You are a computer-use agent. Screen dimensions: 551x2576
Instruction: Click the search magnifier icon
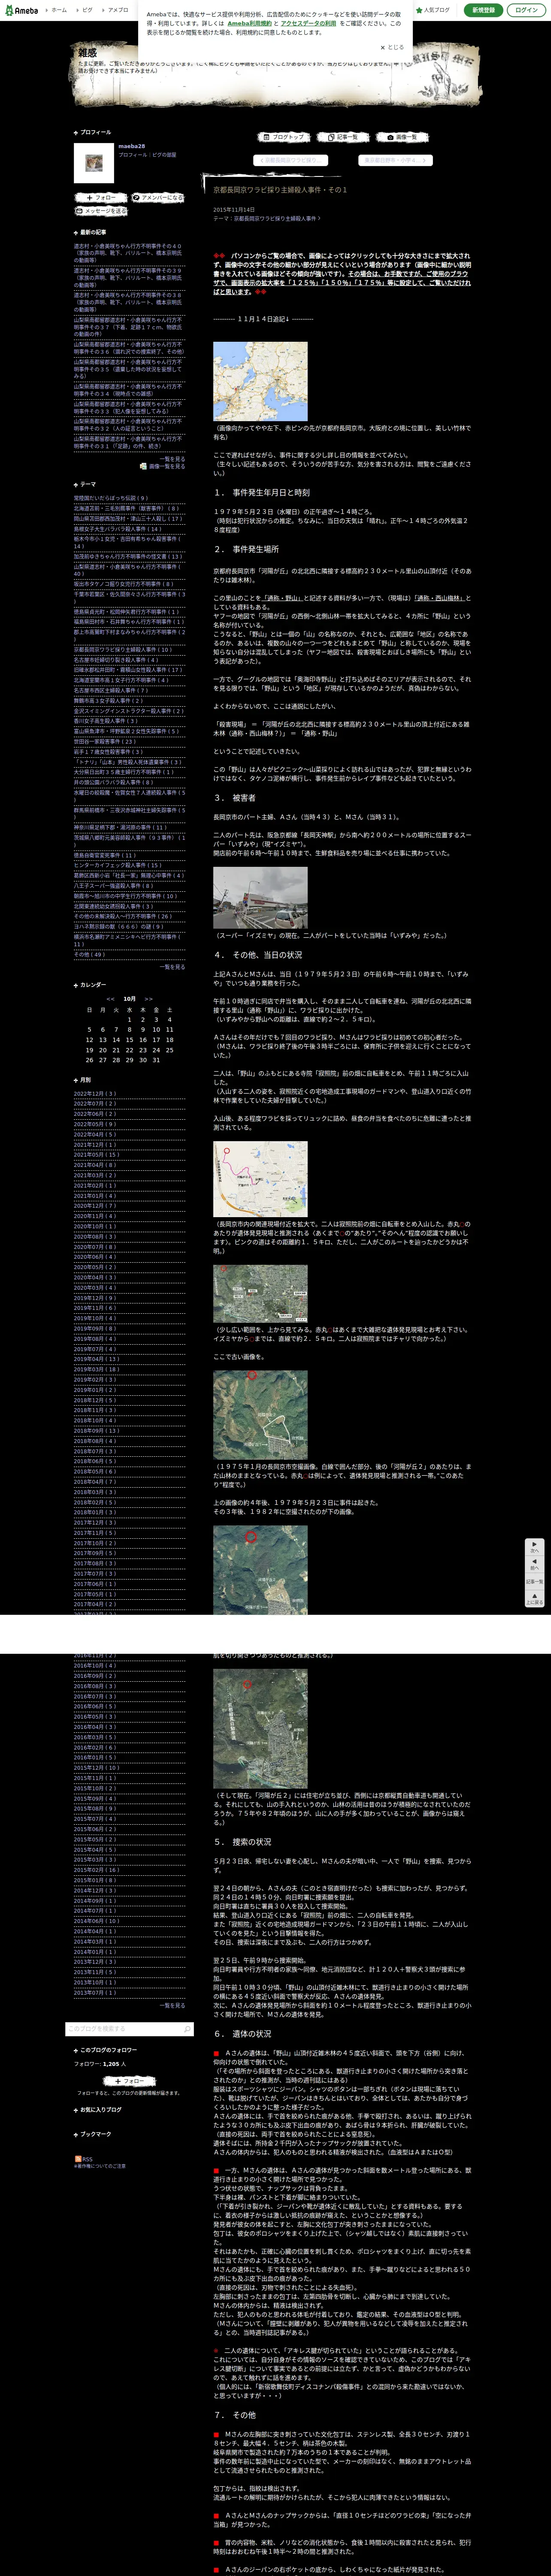tap(187, 2029)
